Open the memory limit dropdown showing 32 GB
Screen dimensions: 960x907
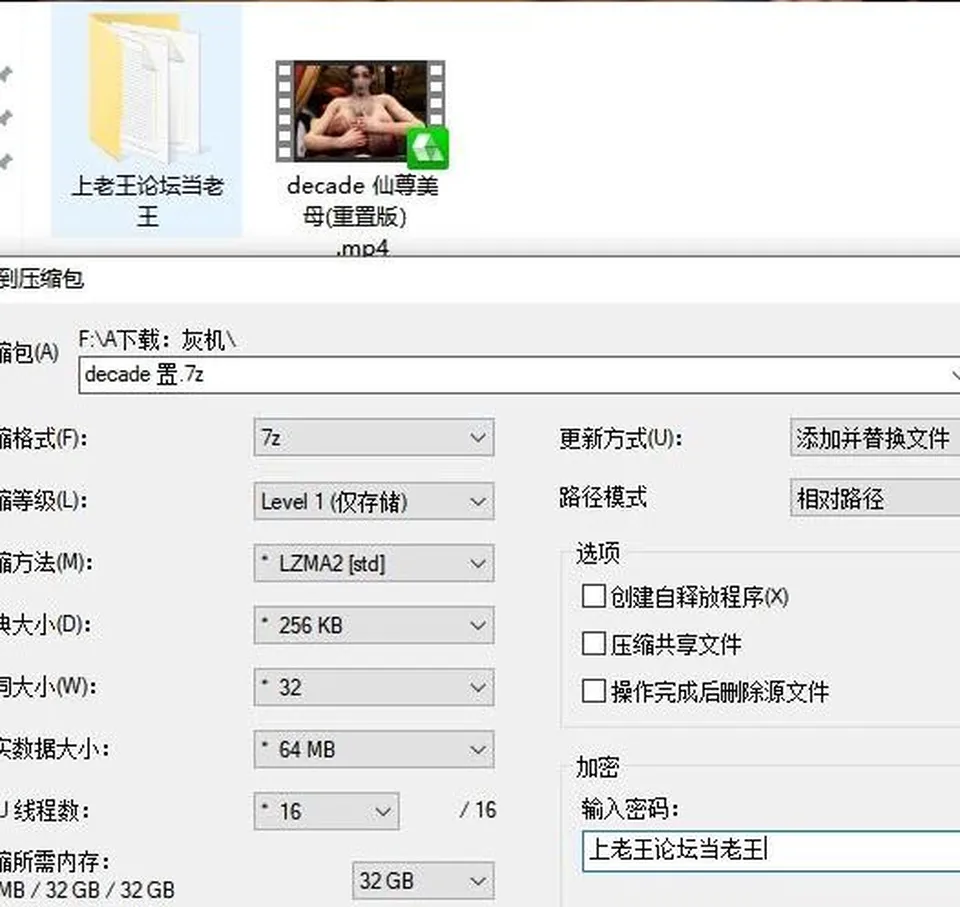click(423, 881)
